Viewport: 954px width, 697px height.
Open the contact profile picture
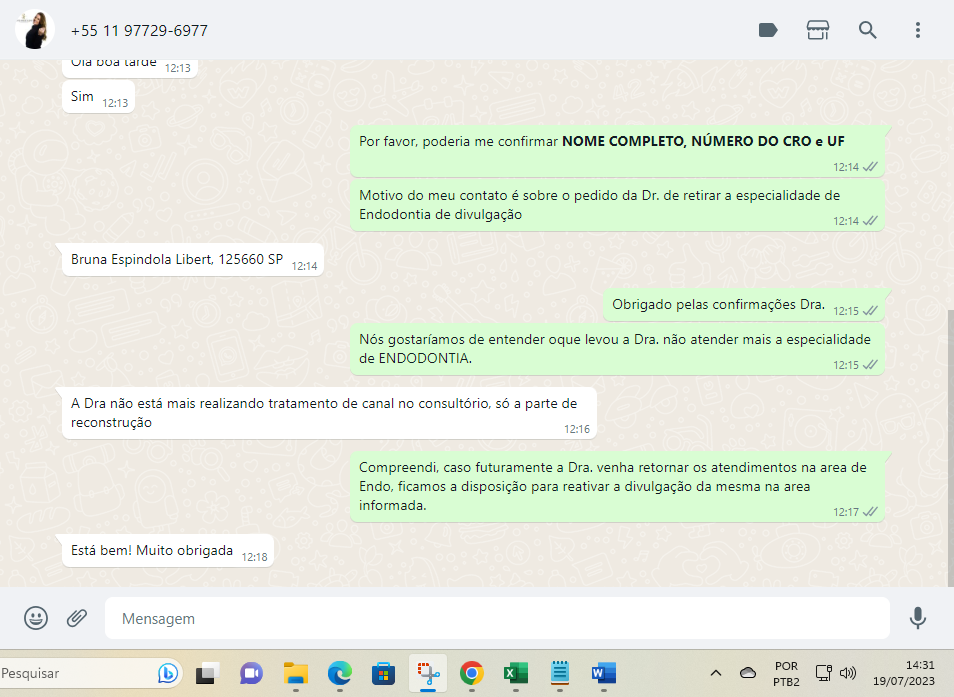tap(35, 30)
